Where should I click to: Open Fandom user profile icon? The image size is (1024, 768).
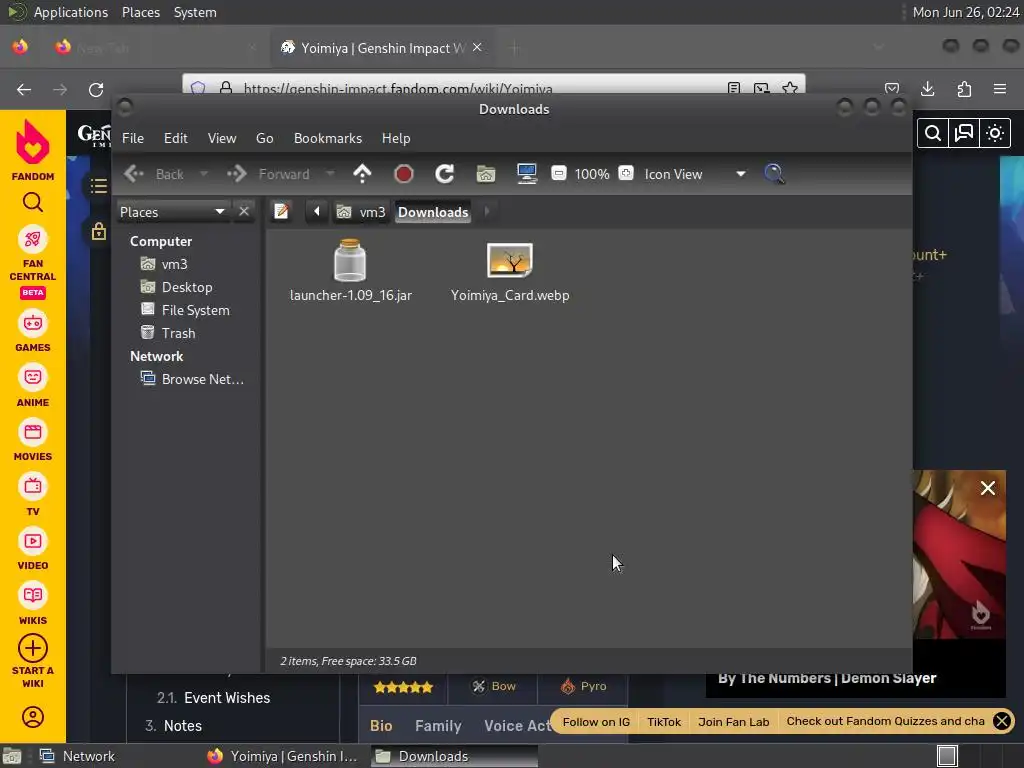tap(33, 717)
